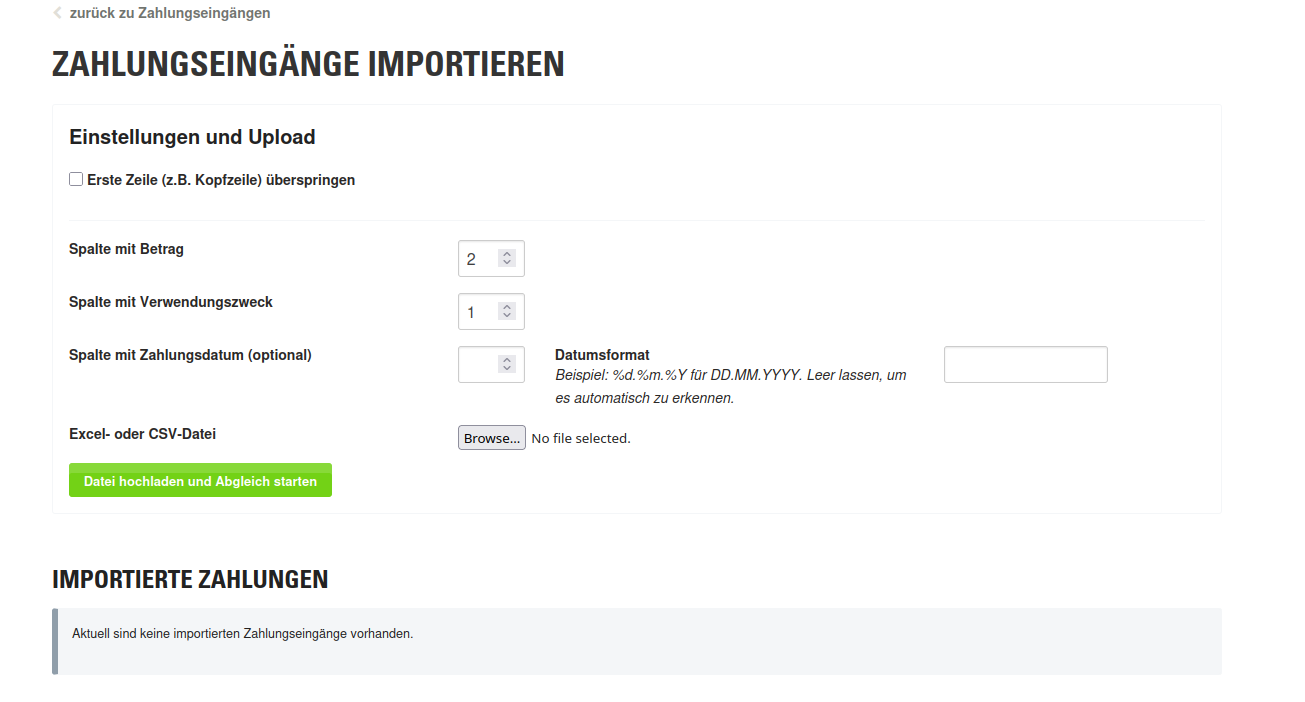Screen dimensions: 1305x702
Task: Lower Zahlungsdatum column number with down arrow
Action: pos(507,369)
